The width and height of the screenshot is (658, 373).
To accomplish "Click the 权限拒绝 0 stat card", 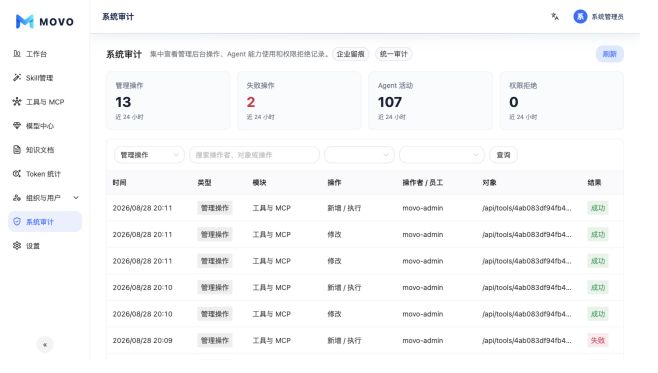I will [561, 100].
